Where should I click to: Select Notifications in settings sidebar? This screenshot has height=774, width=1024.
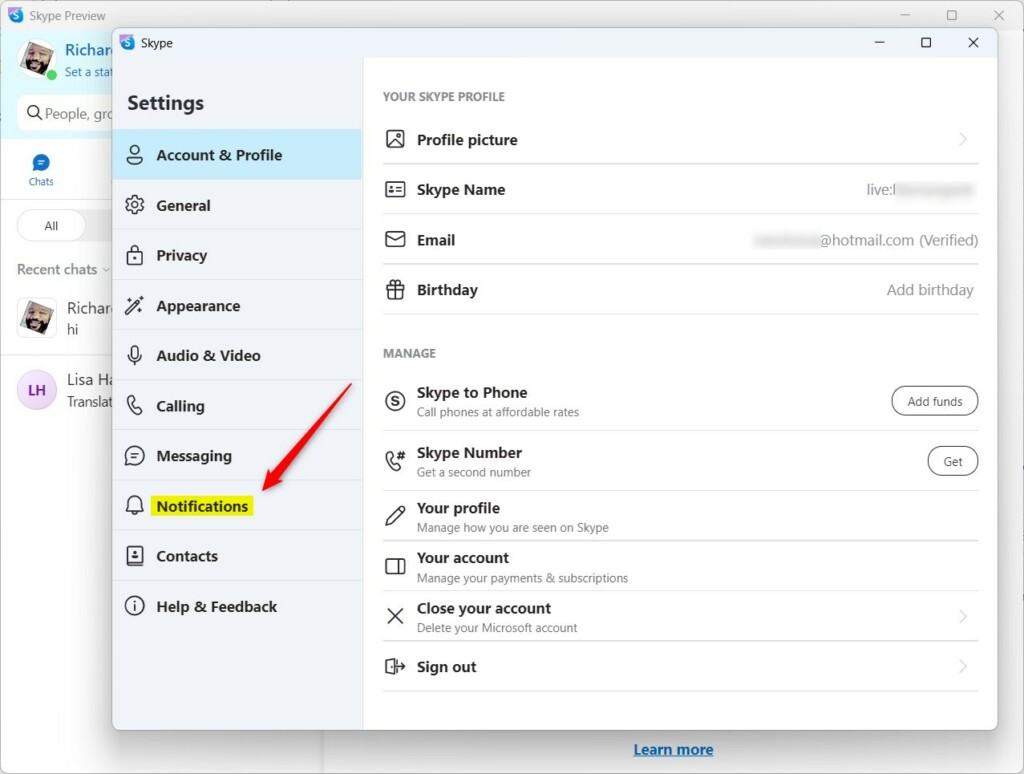pos(237,506)
